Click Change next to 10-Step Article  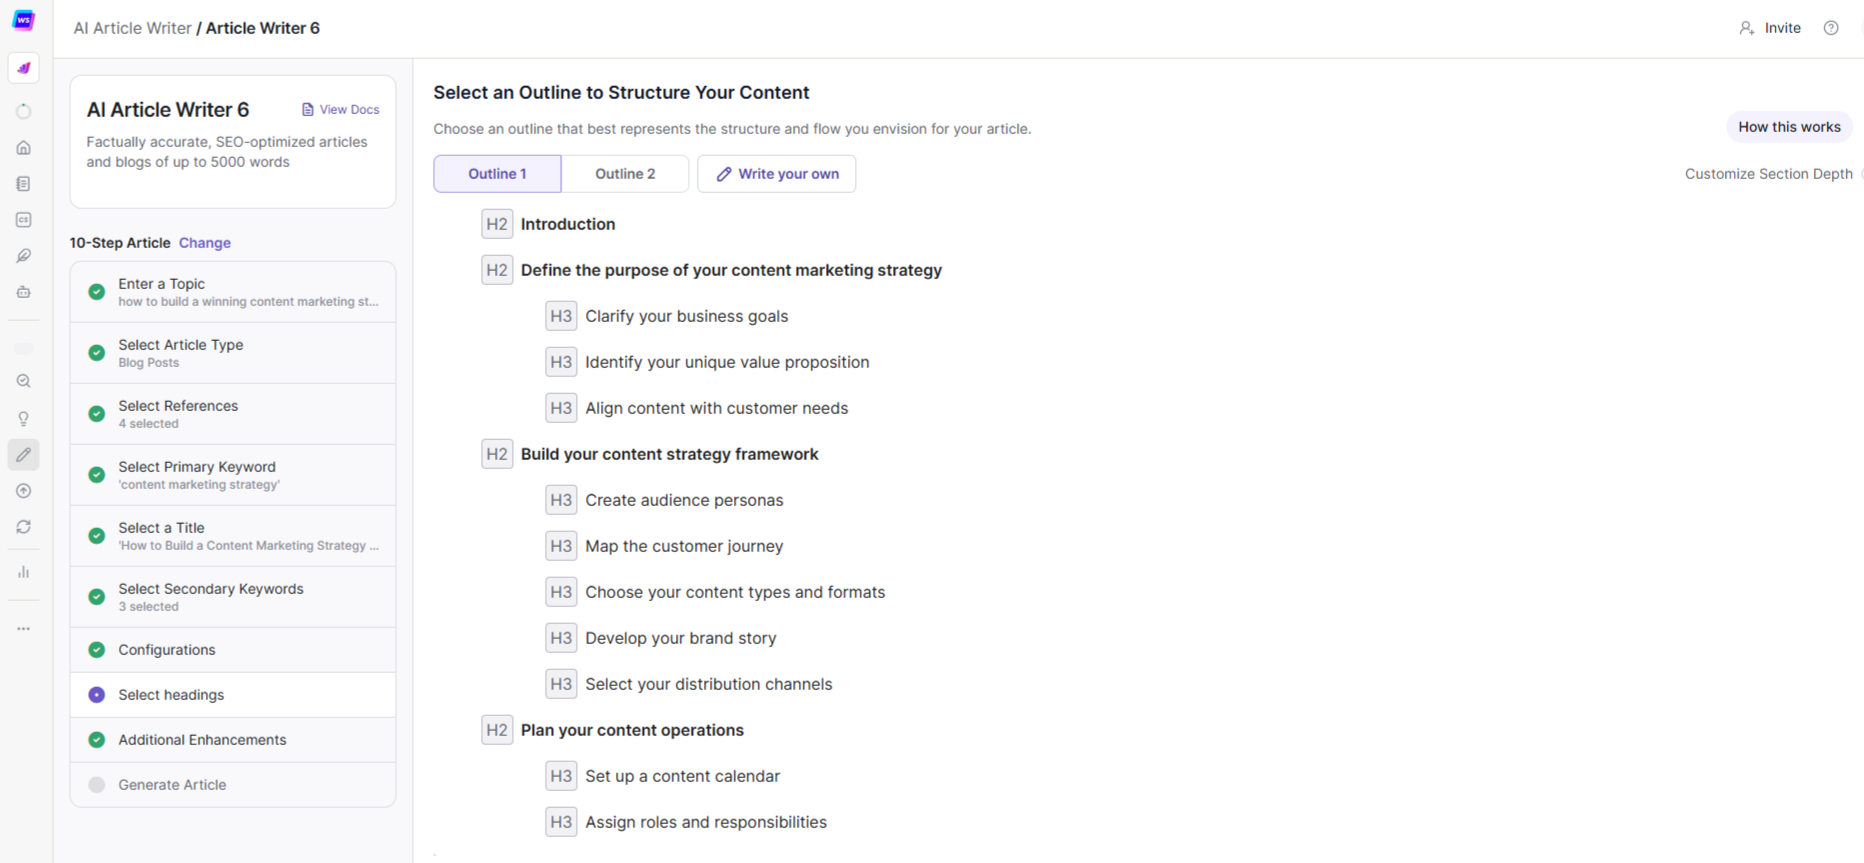tap(205, 243)
